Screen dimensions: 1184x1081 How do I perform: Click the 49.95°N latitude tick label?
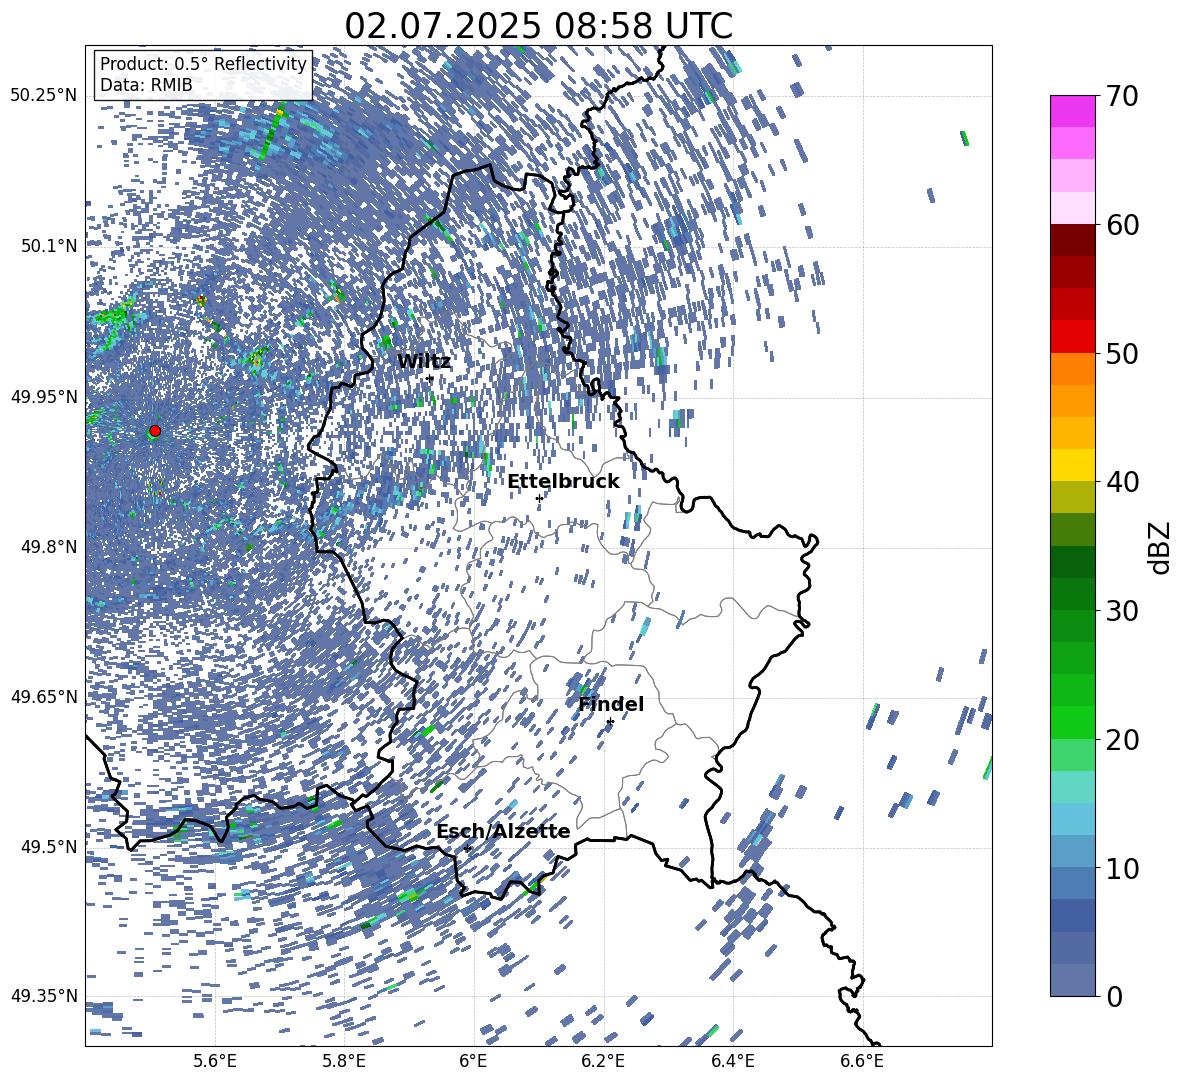click(x=44, y=396)
